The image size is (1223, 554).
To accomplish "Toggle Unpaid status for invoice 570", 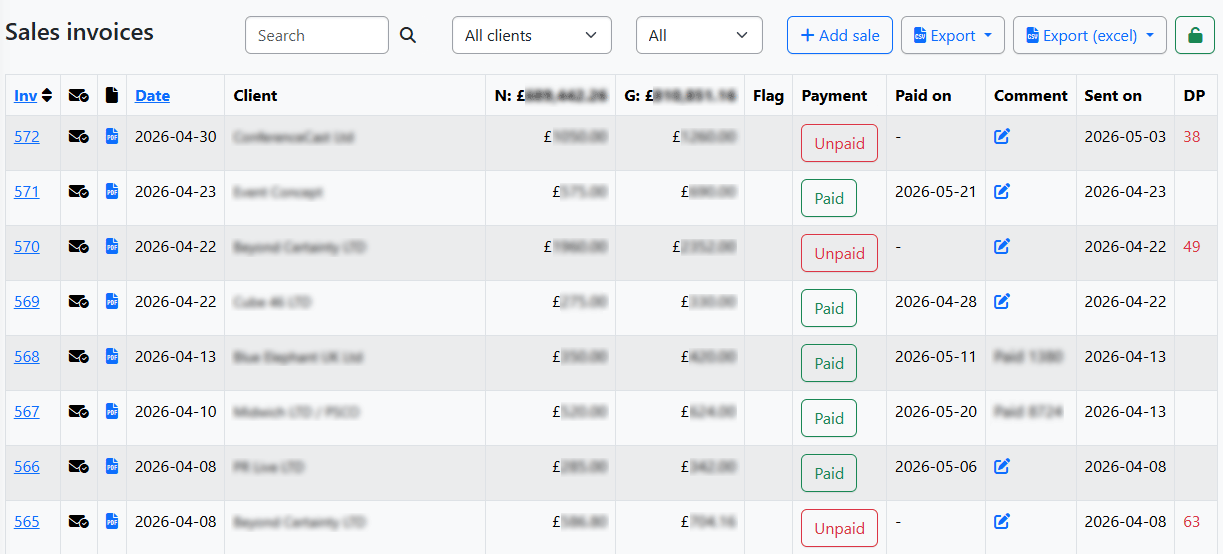I will (x=839, y=253).
